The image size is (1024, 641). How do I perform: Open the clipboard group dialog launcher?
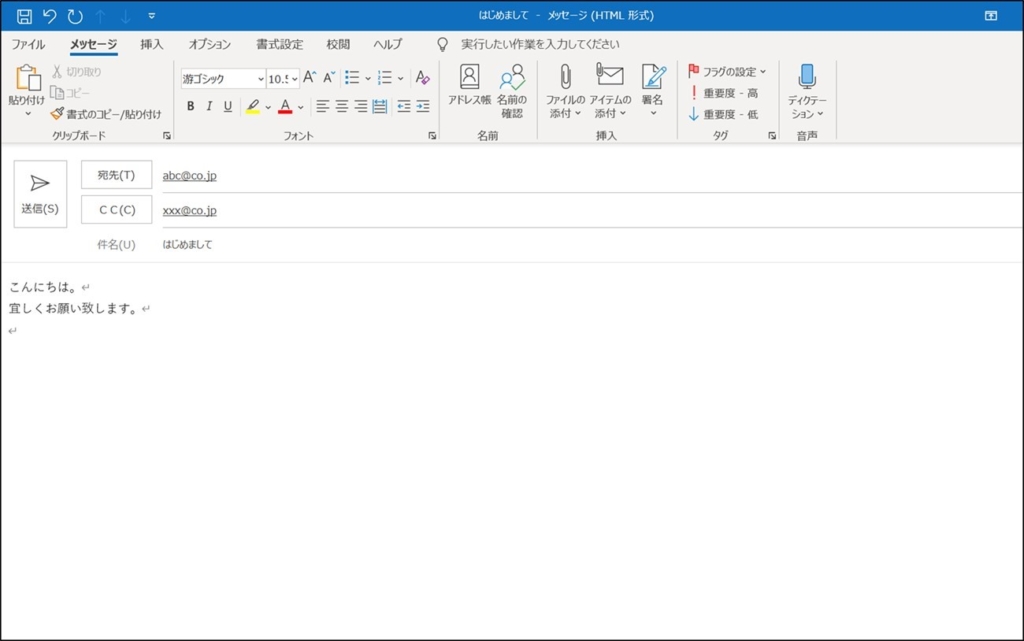pos(167,136)
